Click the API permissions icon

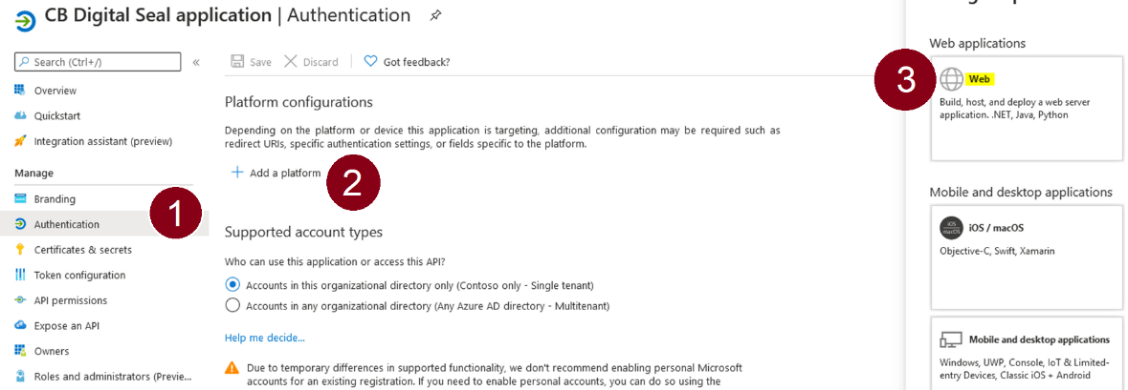[x=20, y=300]
